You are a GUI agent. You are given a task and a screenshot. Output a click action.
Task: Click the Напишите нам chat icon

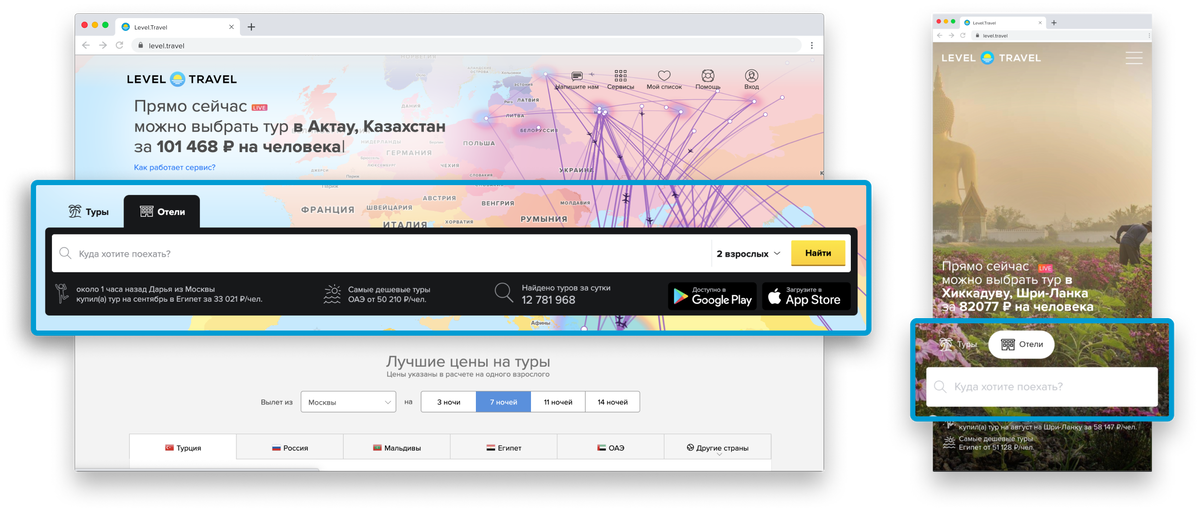tap(577, 76)
